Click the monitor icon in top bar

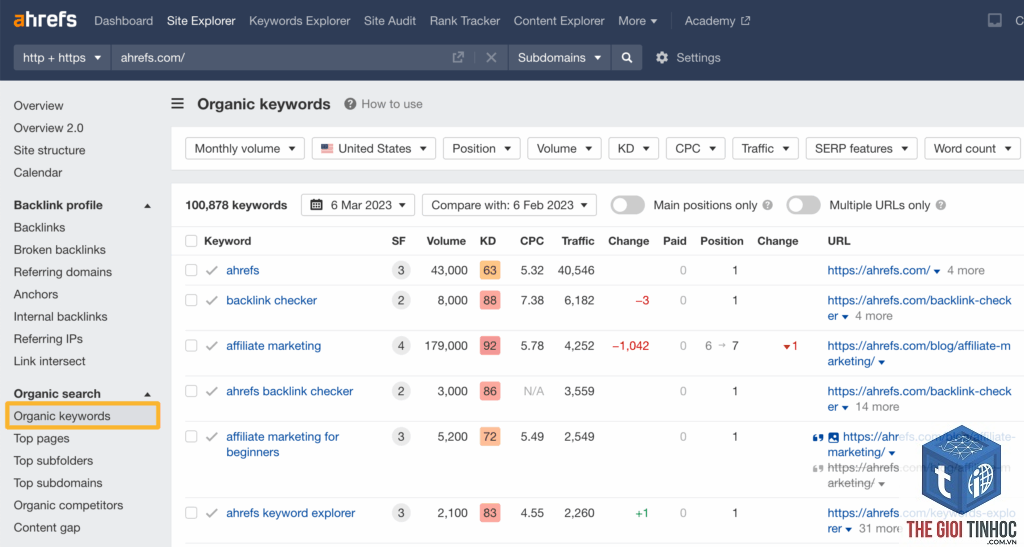pos(995,21)
